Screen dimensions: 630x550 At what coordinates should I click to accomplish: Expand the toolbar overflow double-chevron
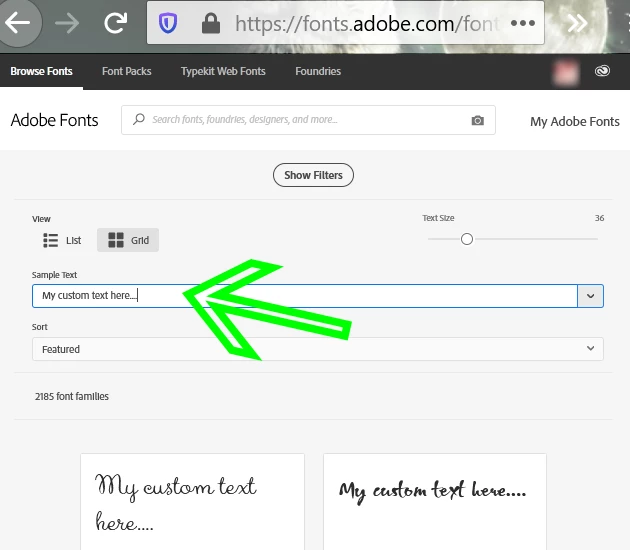[577, 23]
